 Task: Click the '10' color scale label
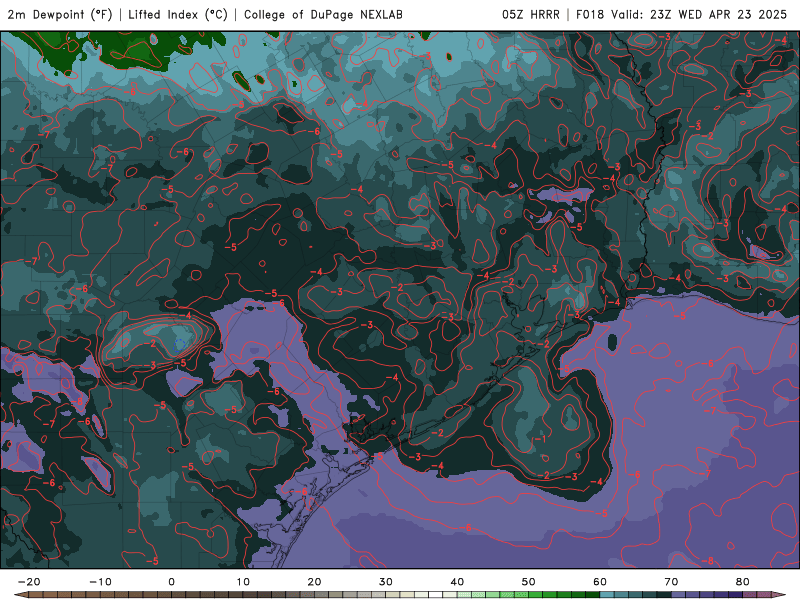(x=243, y=582)
